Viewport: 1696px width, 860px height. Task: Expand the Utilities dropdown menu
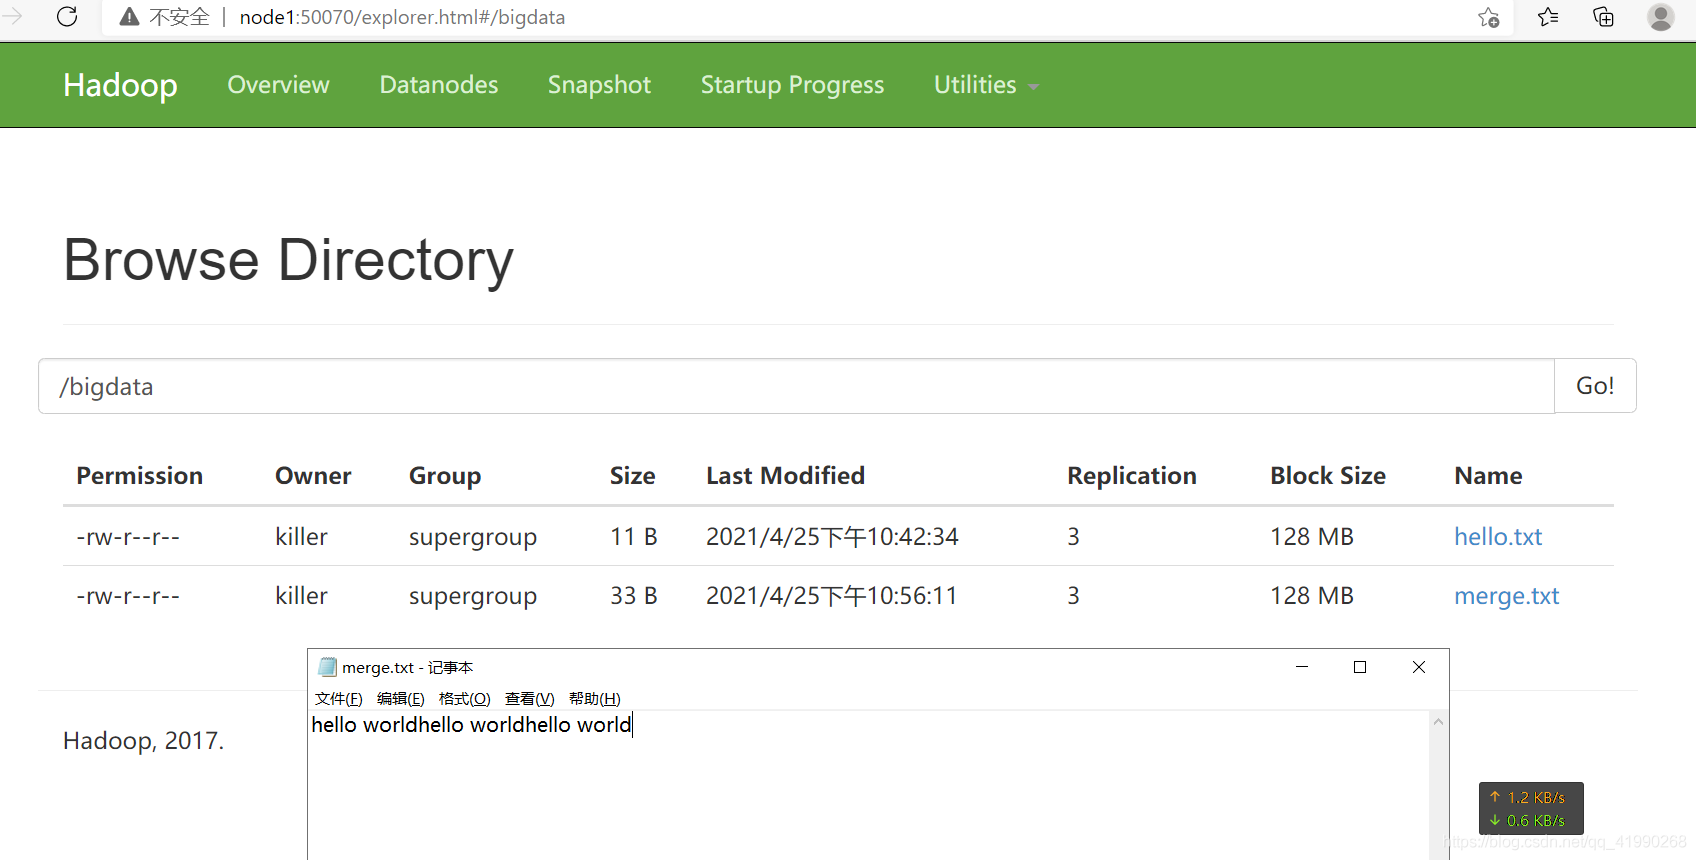coord(986,85)
